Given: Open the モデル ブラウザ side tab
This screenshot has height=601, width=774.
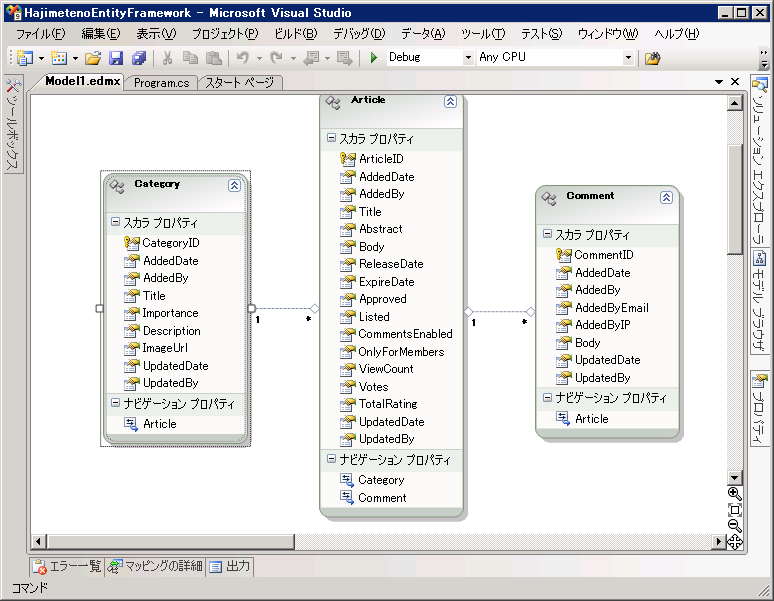Looking at the screenshot, I should [760, 301].
